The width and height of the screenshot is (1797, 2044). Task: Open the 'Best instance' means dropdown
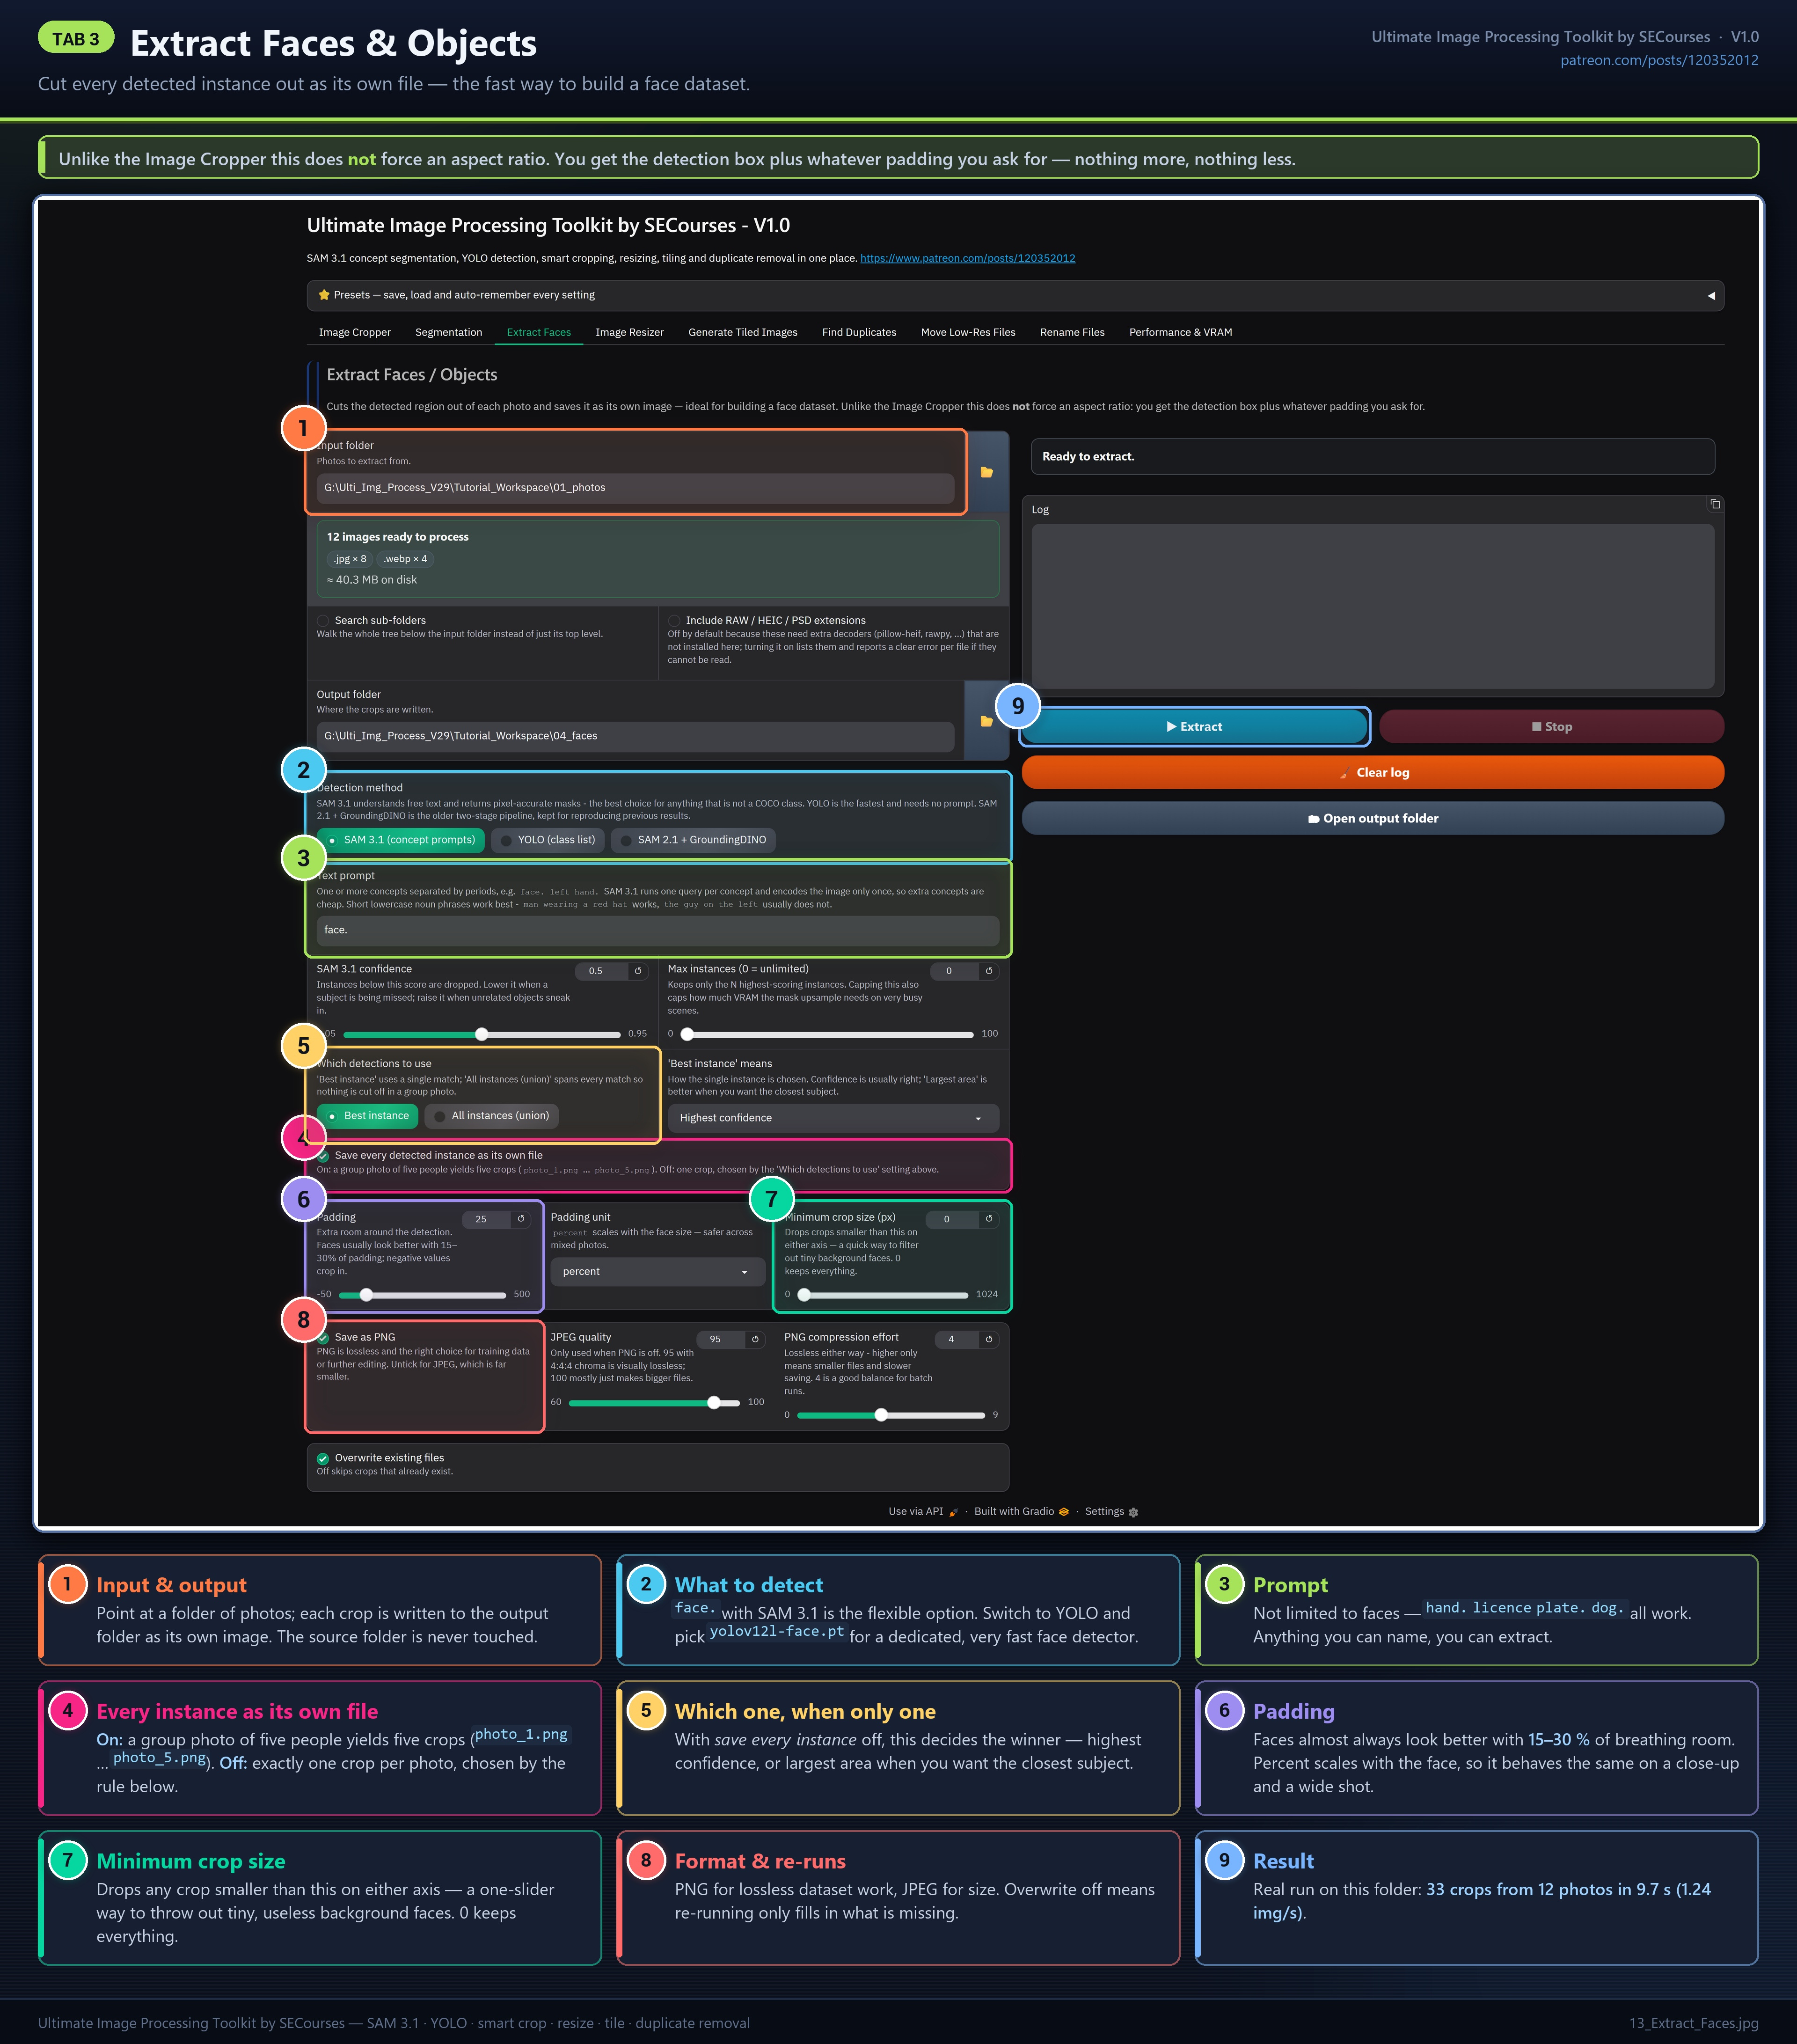tap(833, 1118)
